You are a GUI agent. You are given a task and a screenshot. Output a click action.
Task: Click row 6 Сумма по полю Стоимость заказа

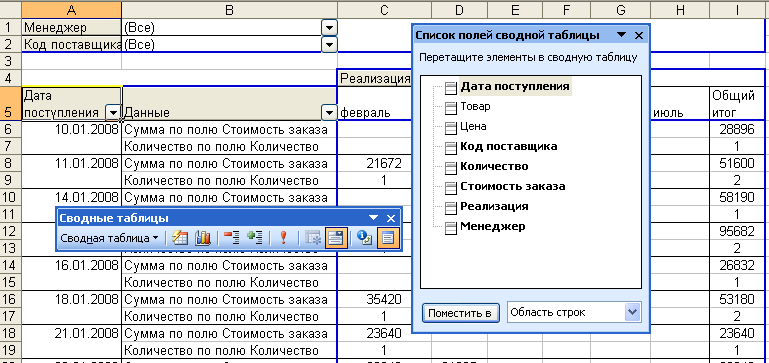click(x=230, y=130)
